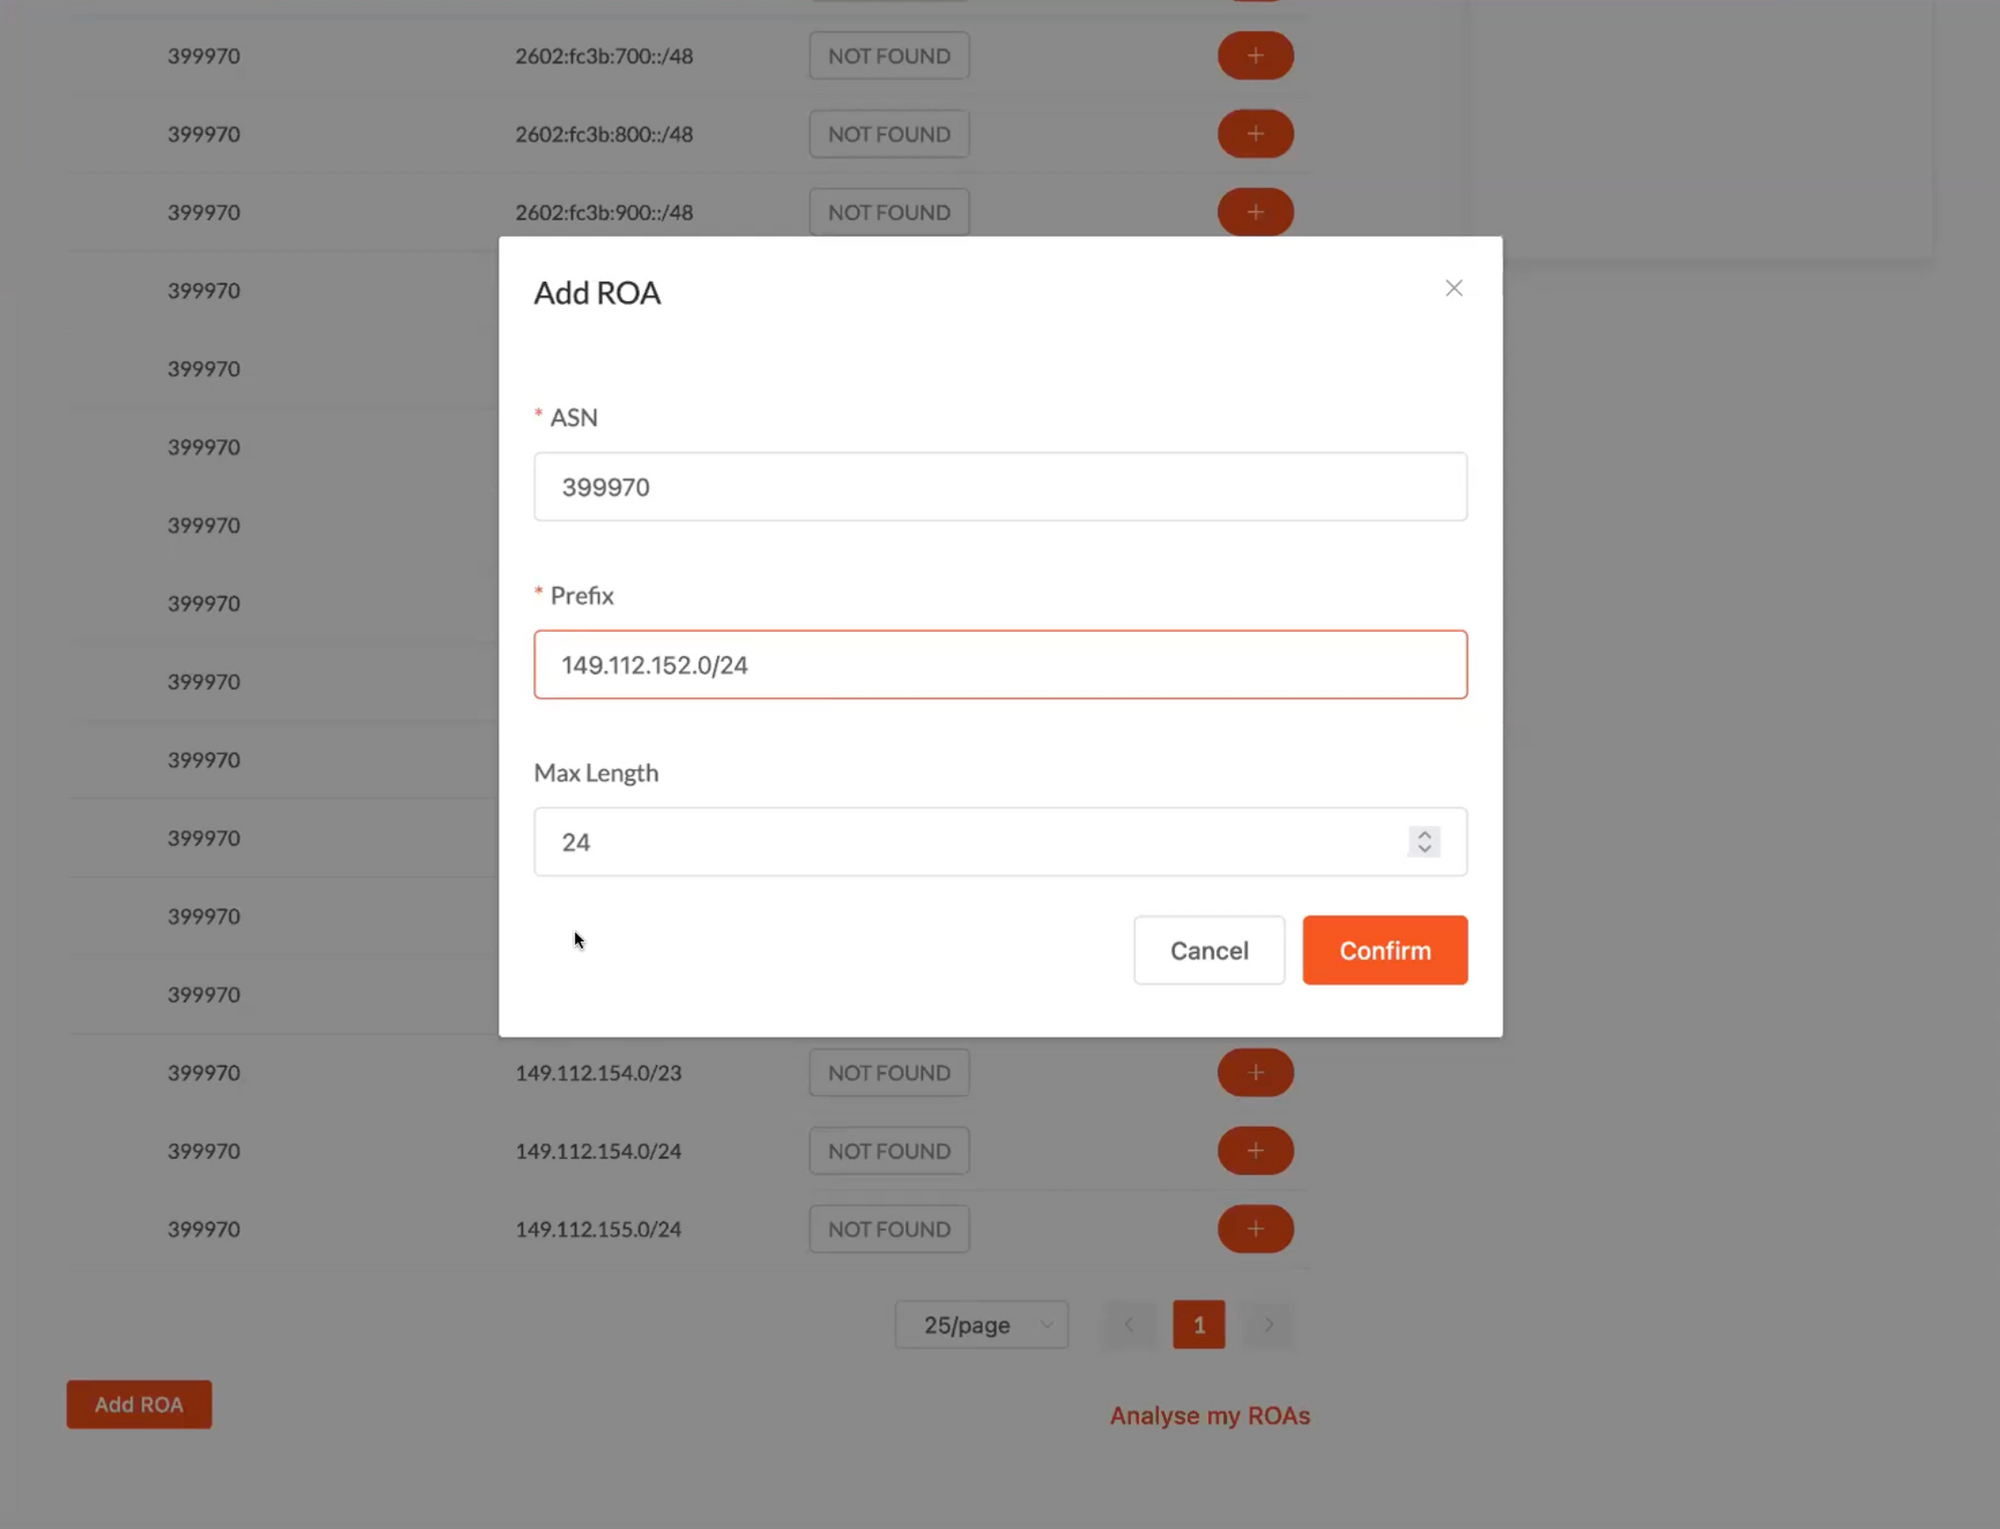2000x1529 pixels.
Task: Click into the Prefix input field
Action: (1000, 665)
